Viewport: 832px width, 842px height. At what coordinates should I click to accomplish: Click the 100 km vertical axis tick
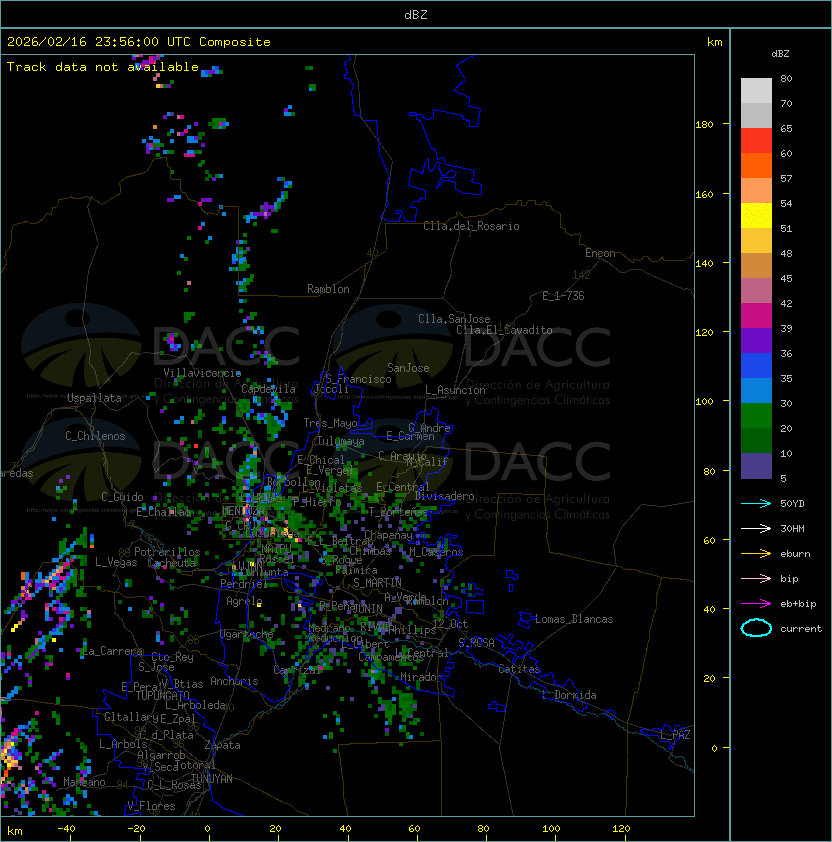tap(704, 402)
